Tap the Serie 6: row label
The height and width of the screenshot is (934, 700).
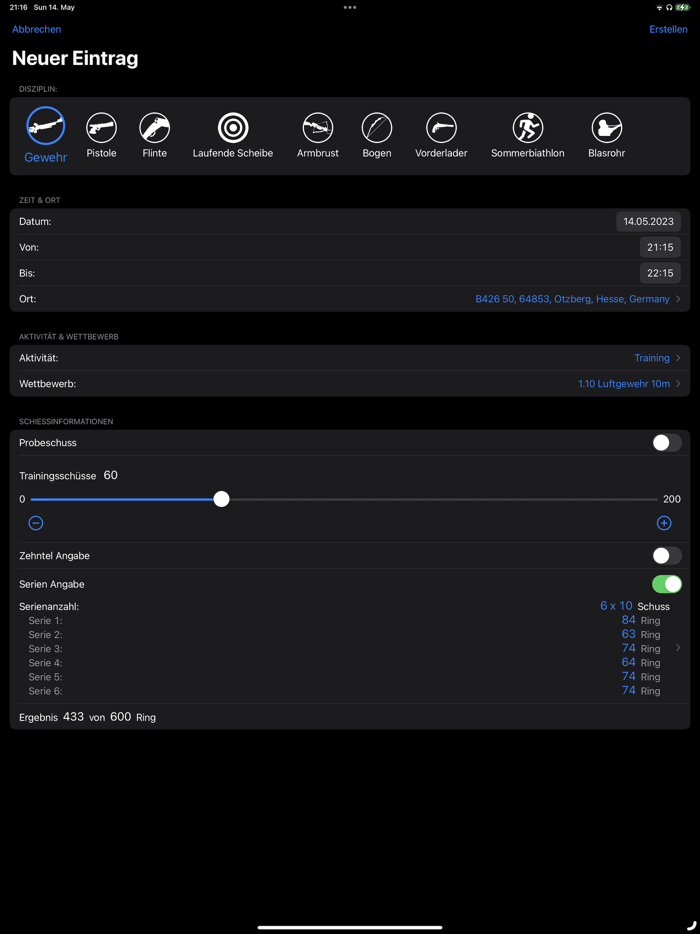pyautogui.click(x=45, y=692)
